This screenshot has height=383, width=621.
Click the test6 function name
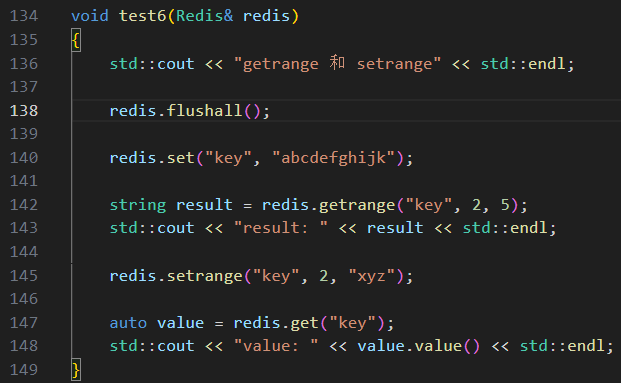142,16
